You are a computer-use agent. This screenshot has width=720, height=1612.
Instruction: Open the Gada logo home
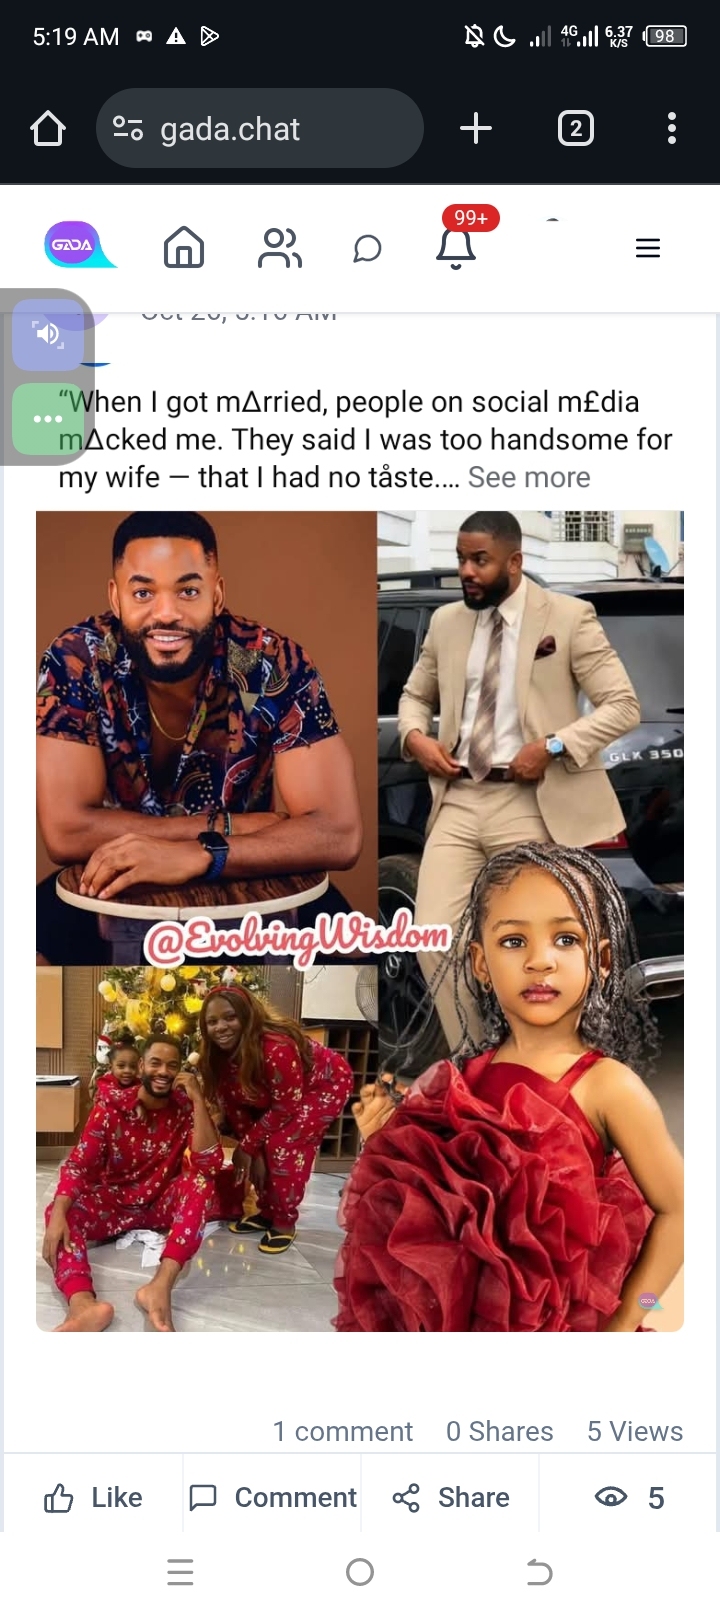click(79, 245)
